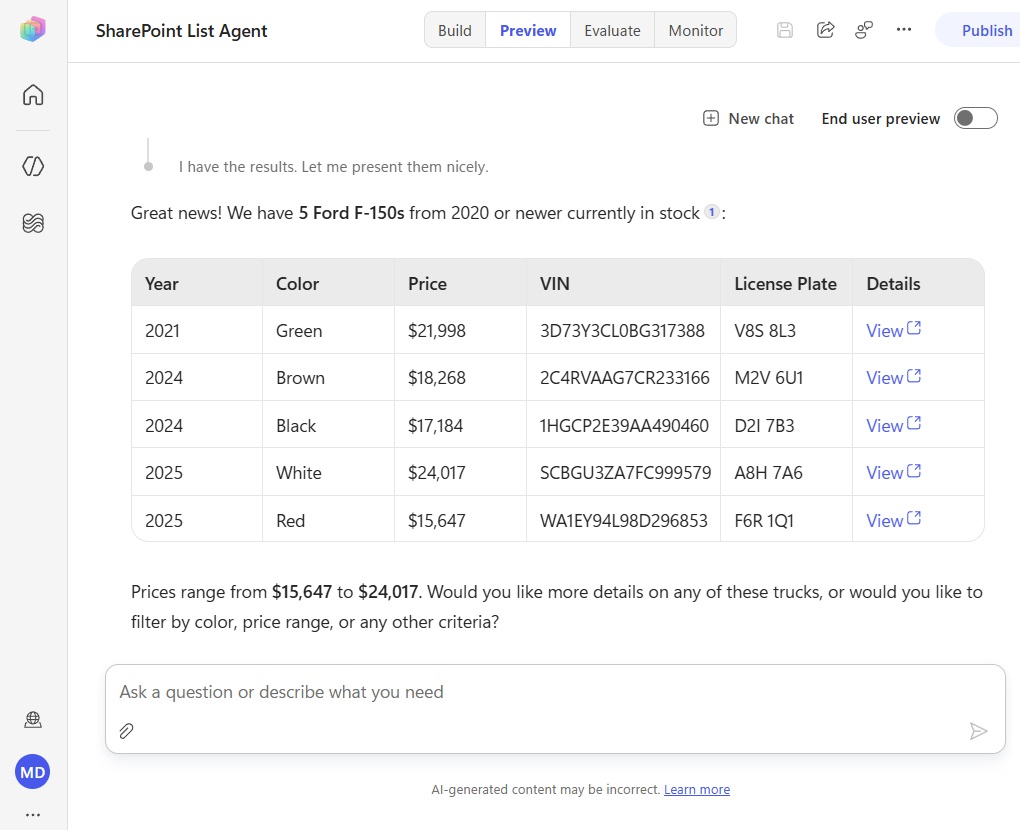Open View link for Red 2025 truck
Viewport: 1020px width, 830px height.
click(x=893, y=520)
